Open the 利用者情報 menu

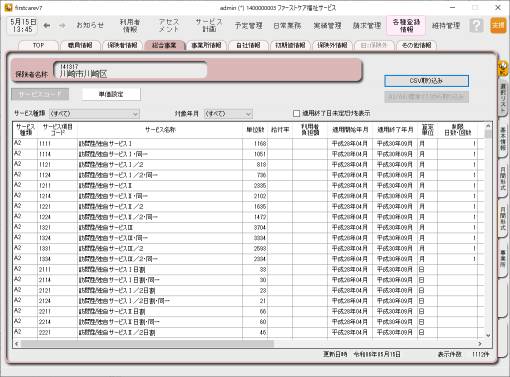(x=130, y=25)
